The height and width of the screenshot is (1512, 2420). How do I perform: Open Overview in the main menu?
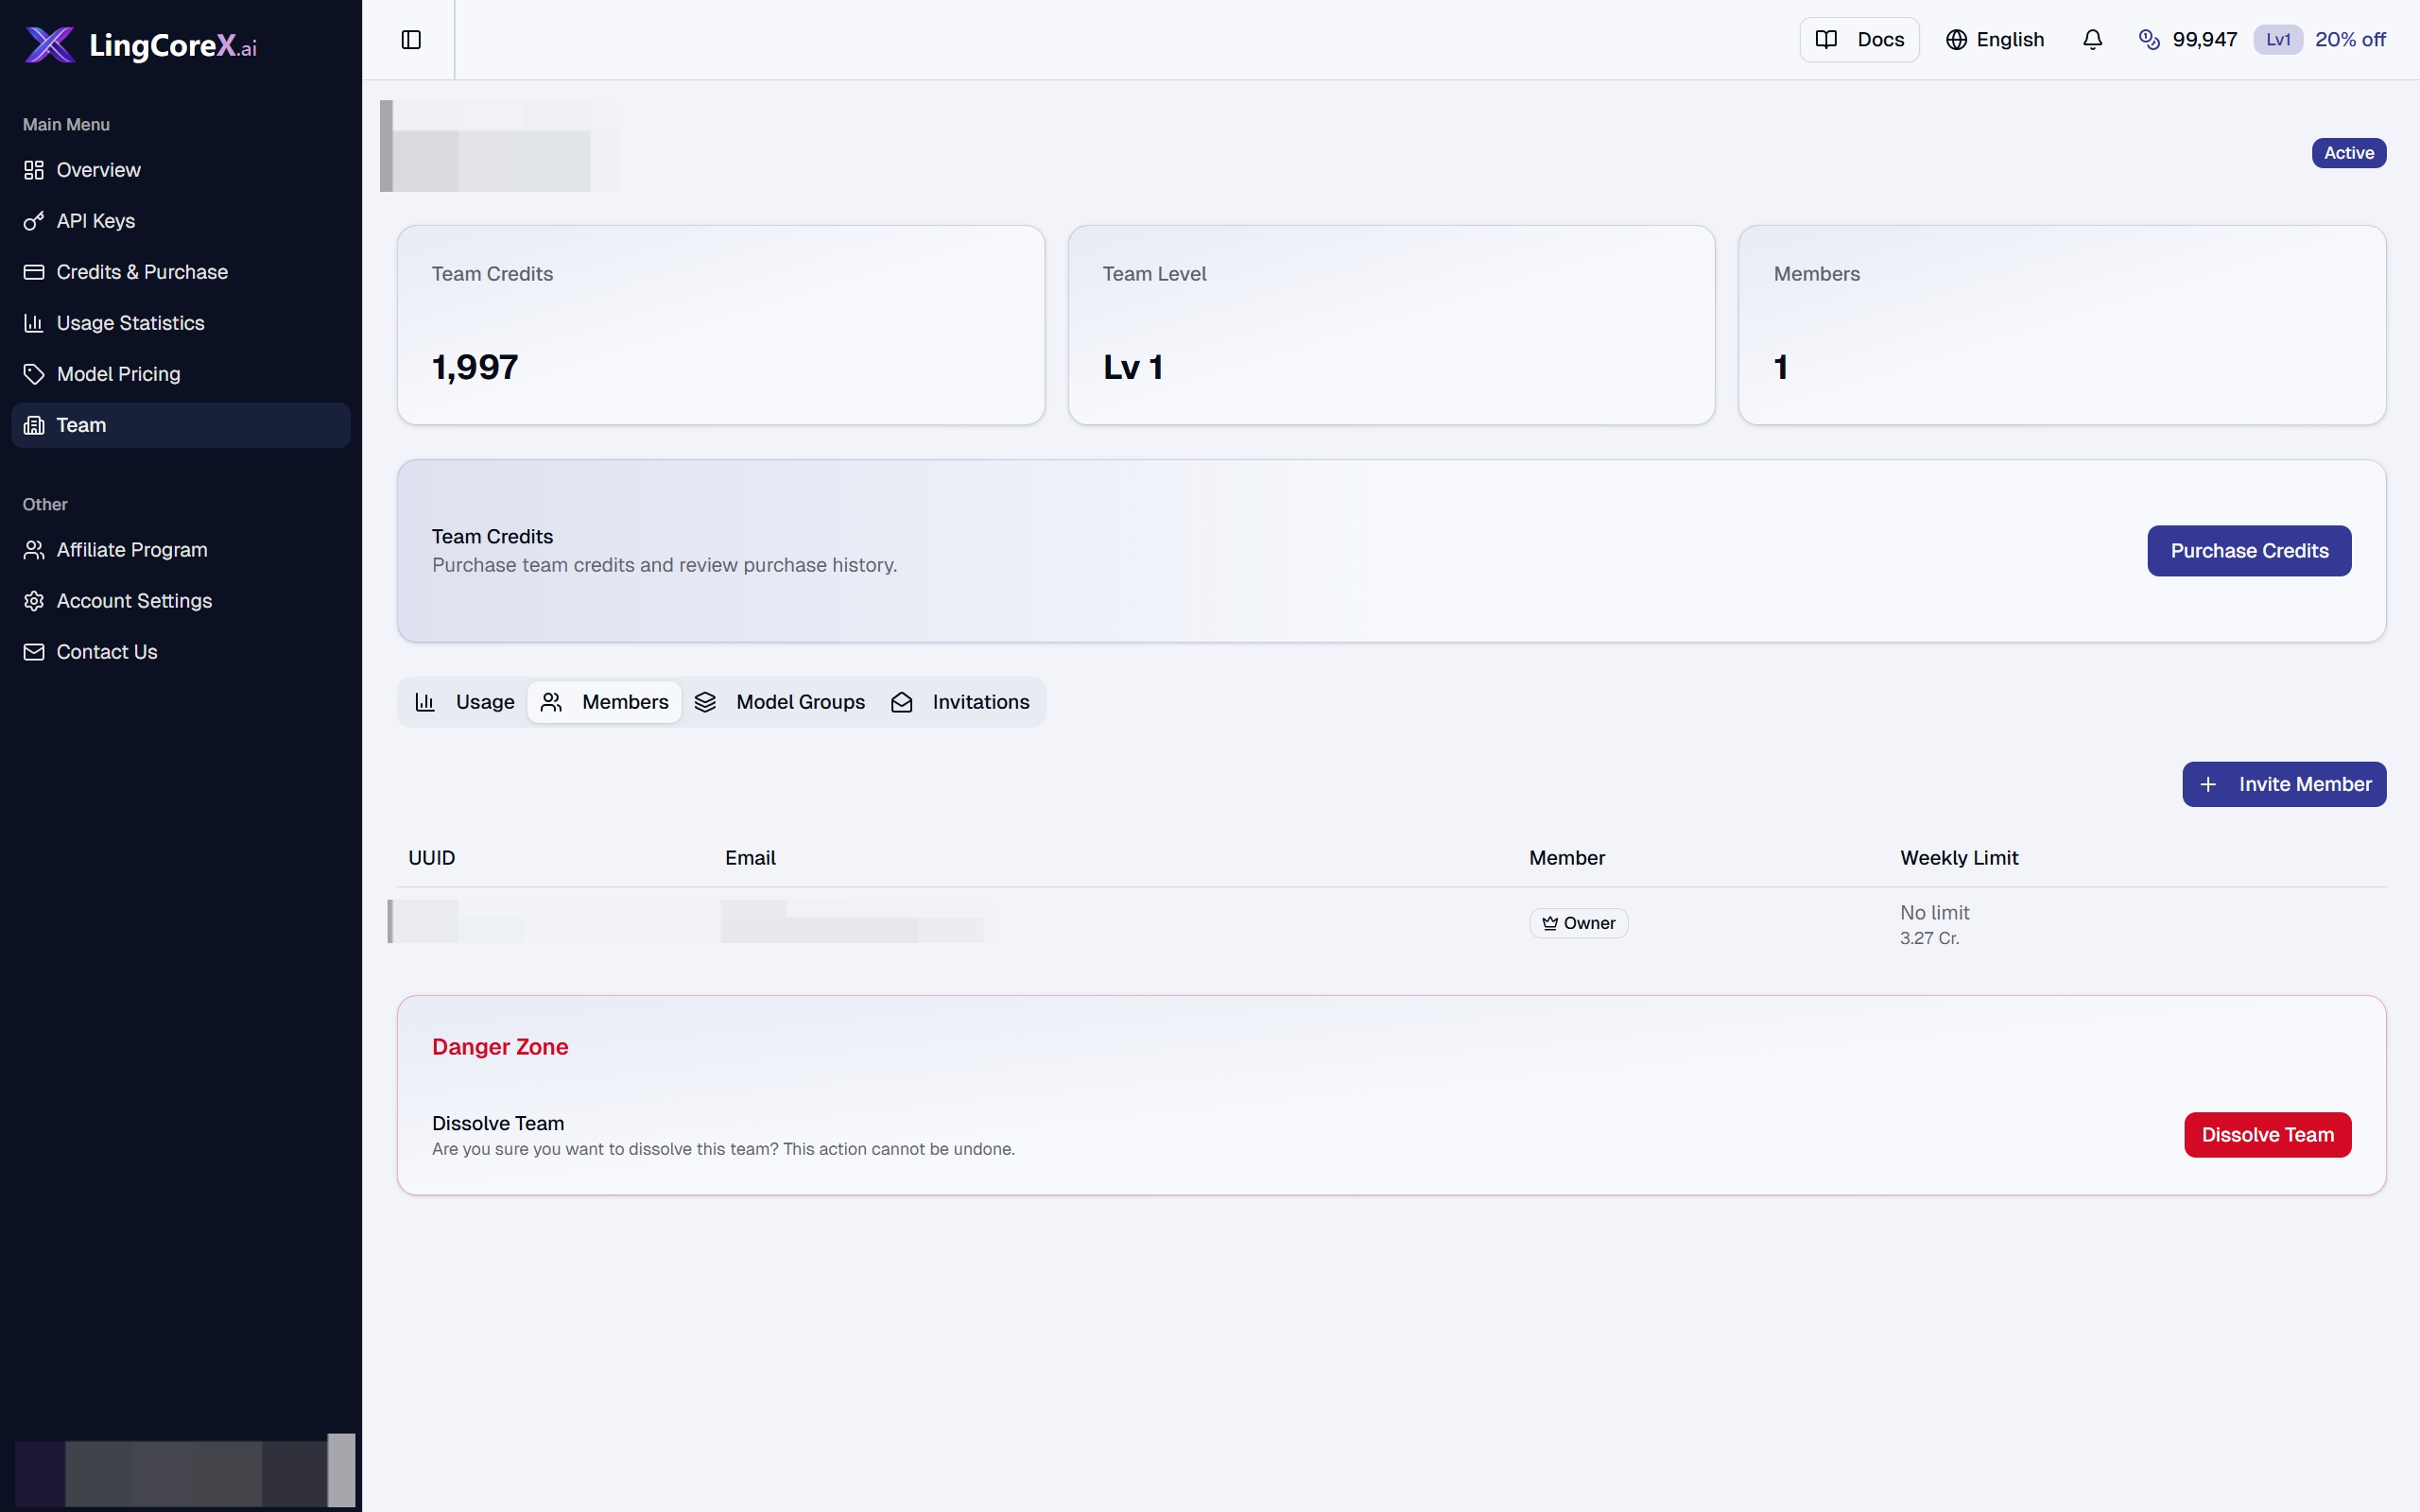(x=181, y=170)
